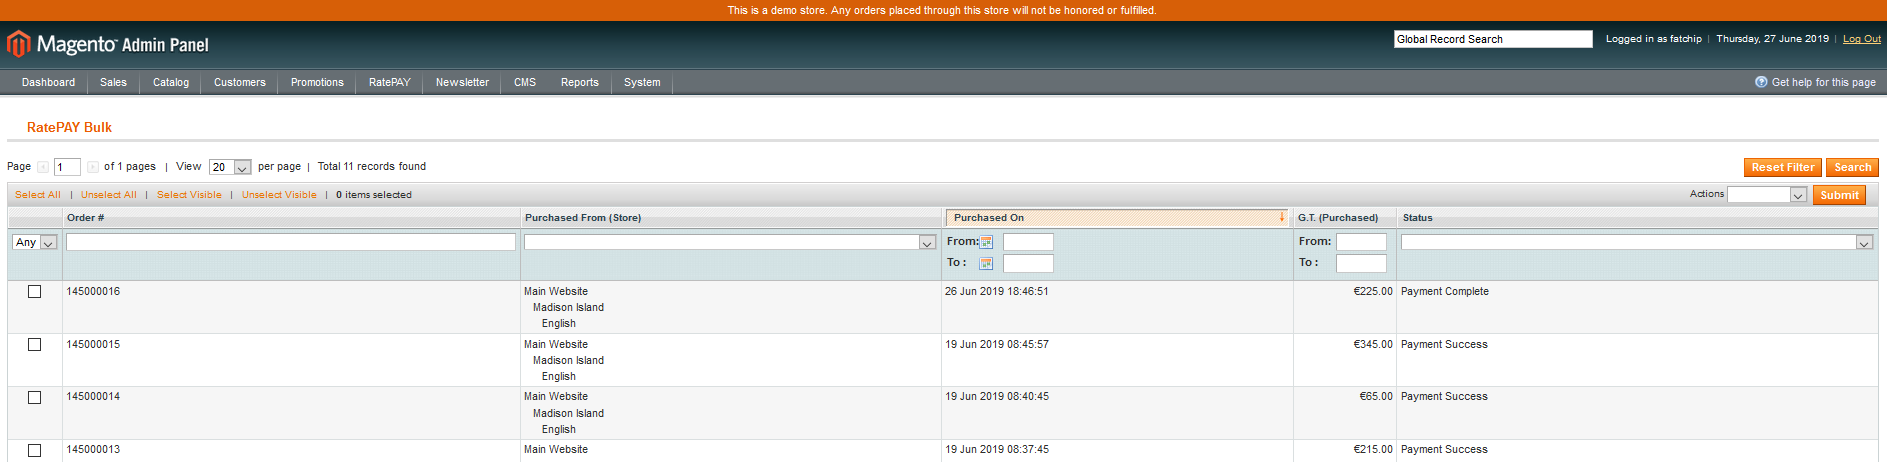
Task: Click the Get help for this page icon
Action: click(1761, 82)
